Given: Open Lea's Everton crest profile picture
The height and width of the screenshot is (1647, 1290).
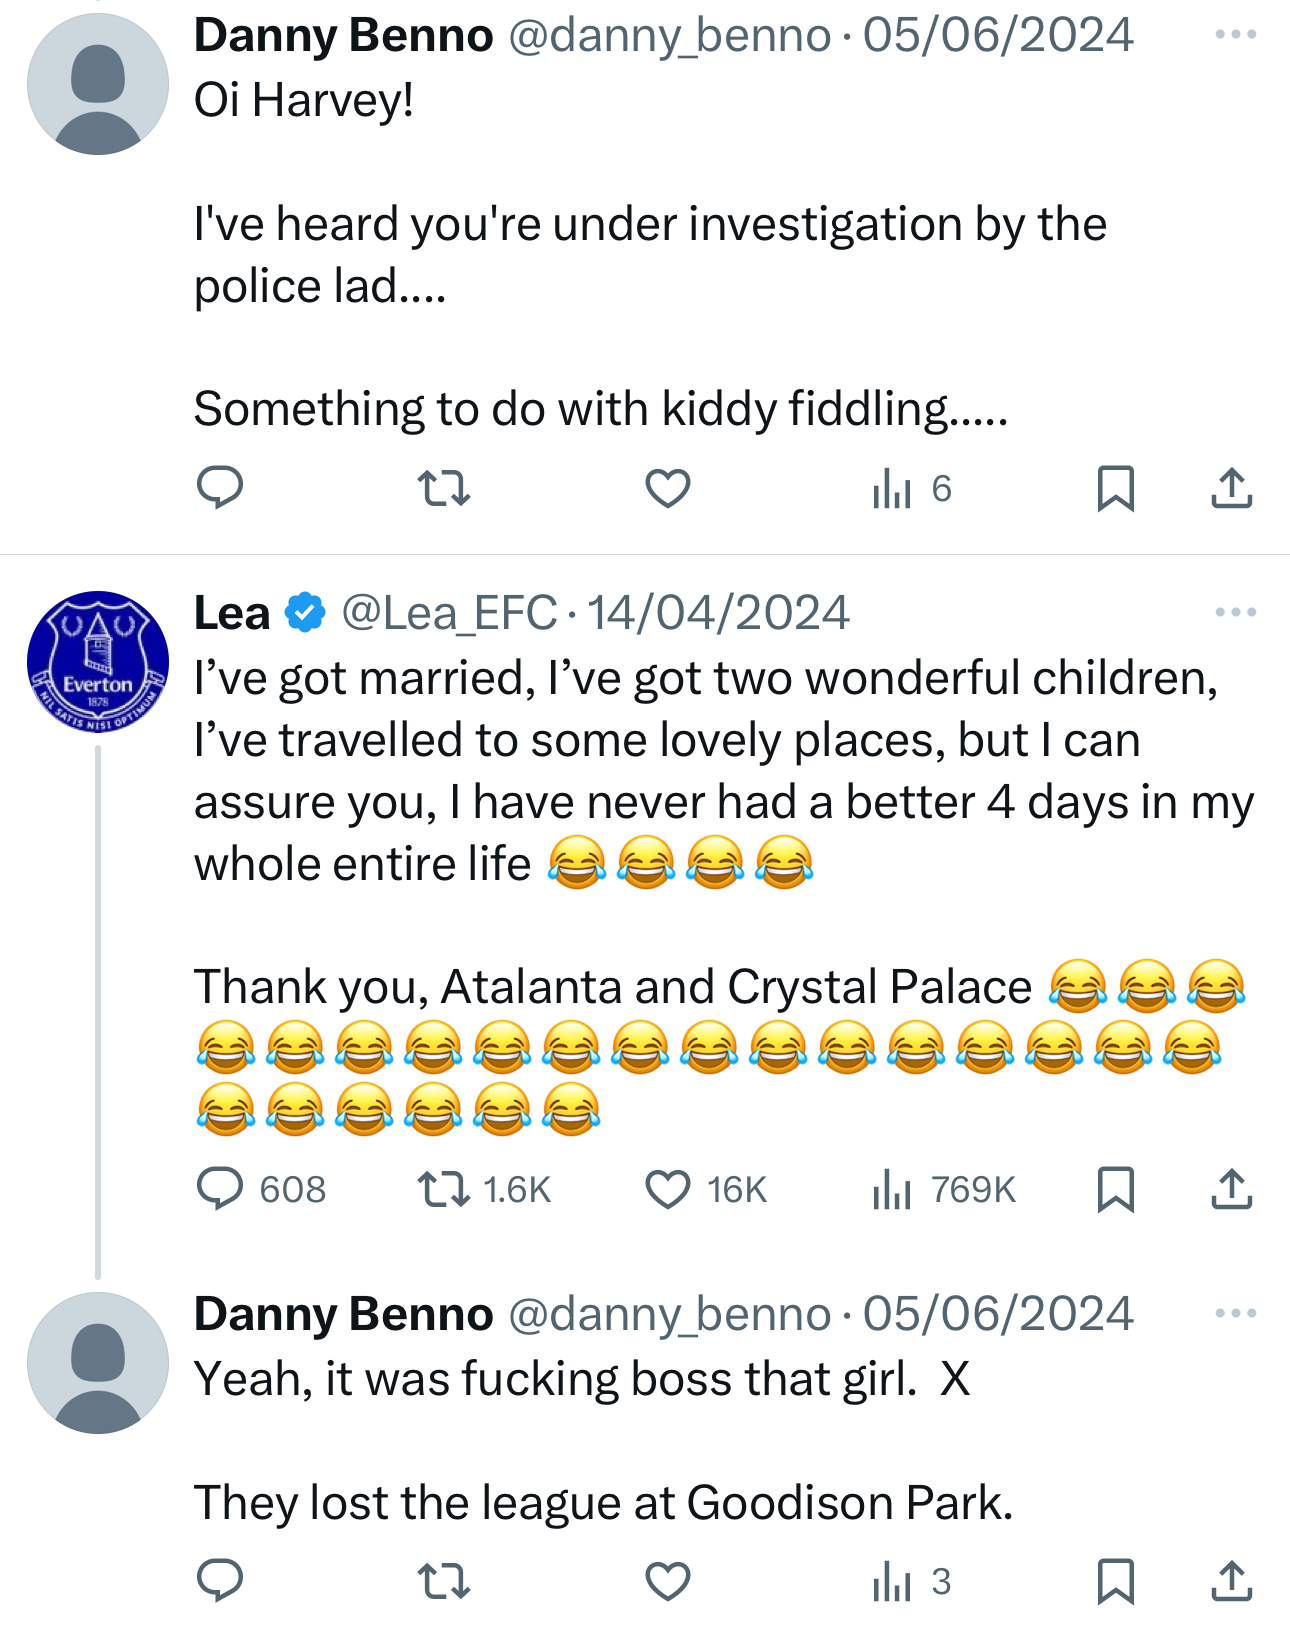Looking at the screenshot, I should tap(98, 662).
